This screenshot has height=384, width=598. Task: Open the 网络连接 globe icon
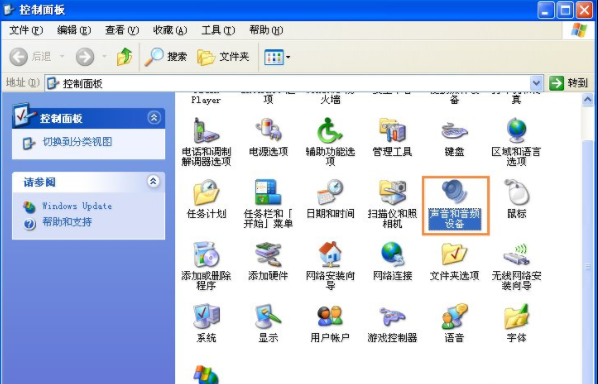[392, 254]
